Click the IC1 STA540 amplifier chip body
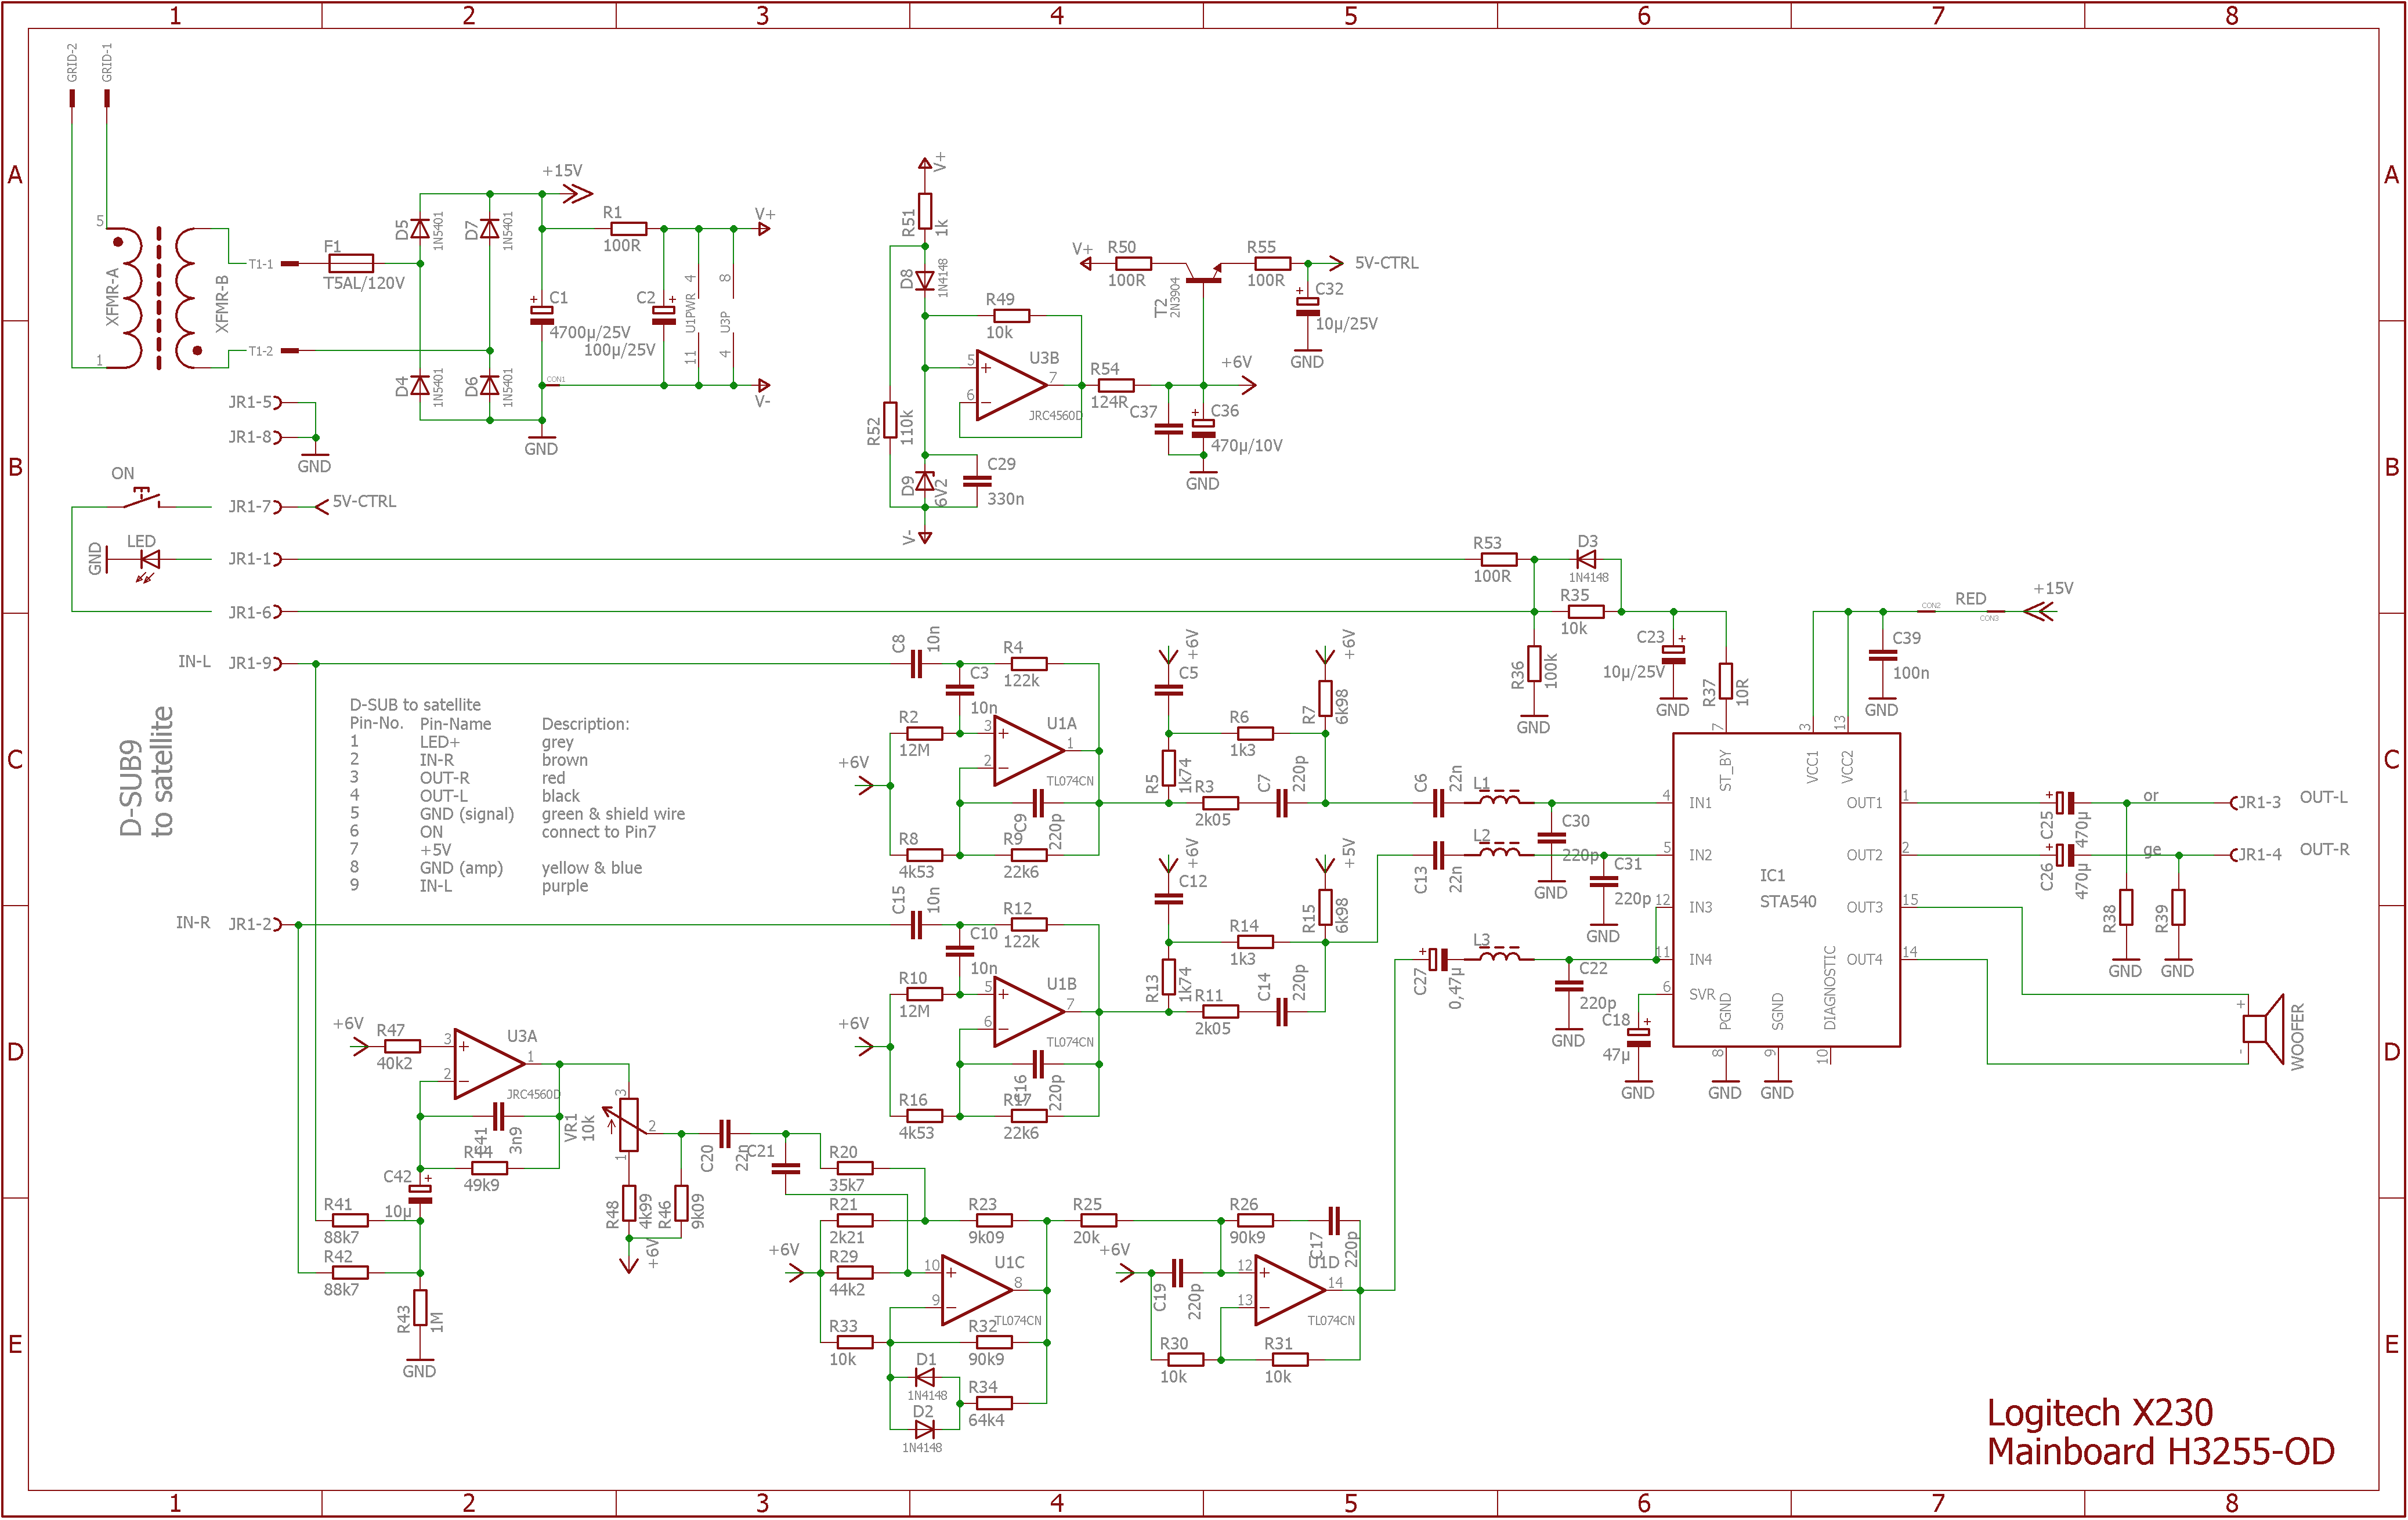Viewport: 2408px width, 1520px height. [x=1786, y=890]
